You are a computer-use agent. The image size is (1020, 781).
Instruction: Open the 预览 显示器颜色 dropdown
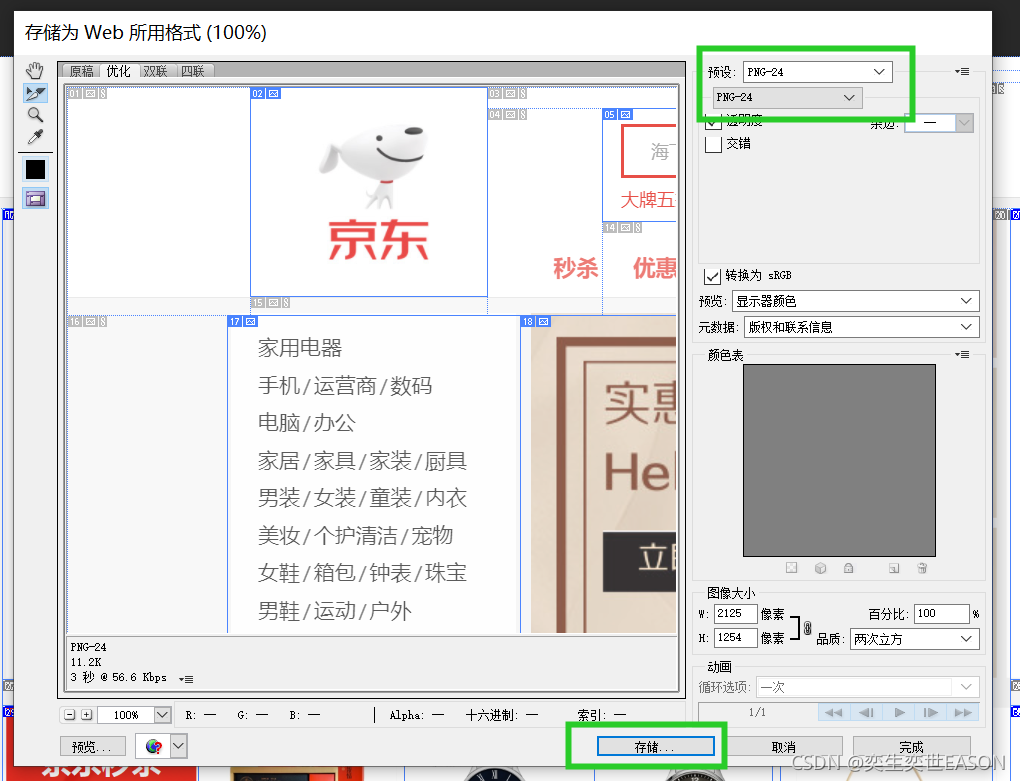point(855,301)
